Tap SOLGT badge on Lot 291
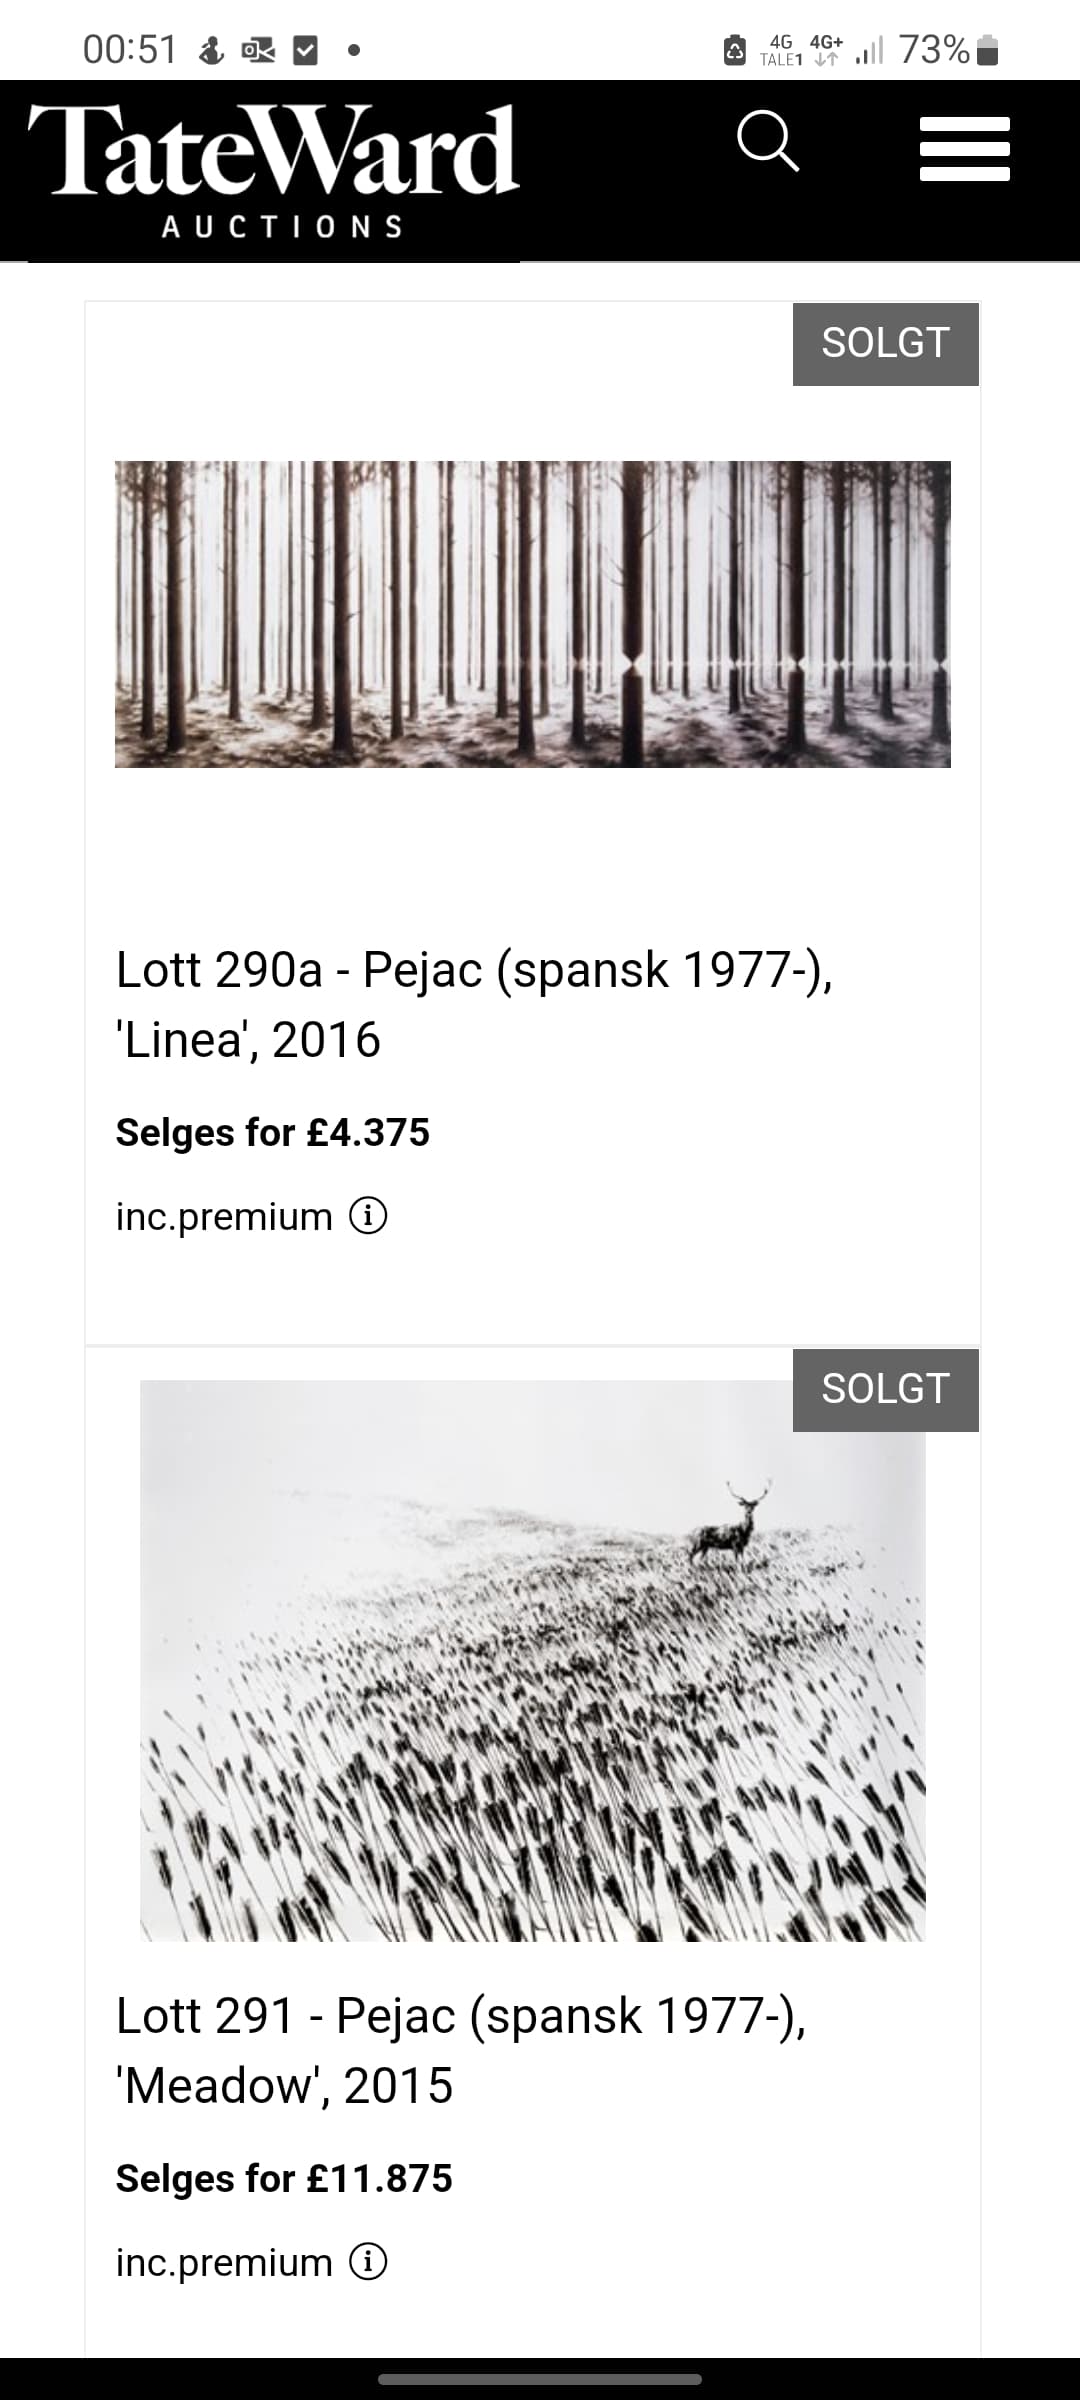The image size is (1080, 2400). click(885, 1389)
